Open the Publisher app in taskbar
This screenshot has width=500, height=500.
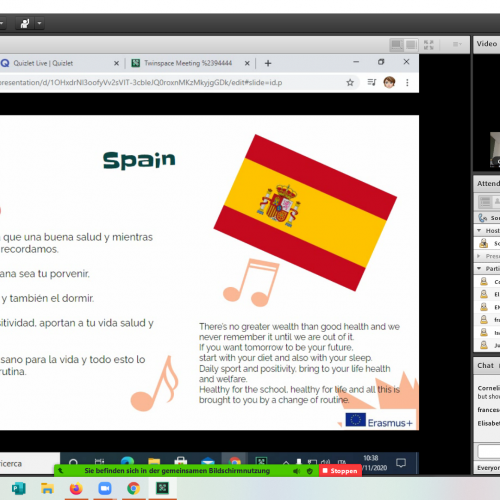[18, 489]
